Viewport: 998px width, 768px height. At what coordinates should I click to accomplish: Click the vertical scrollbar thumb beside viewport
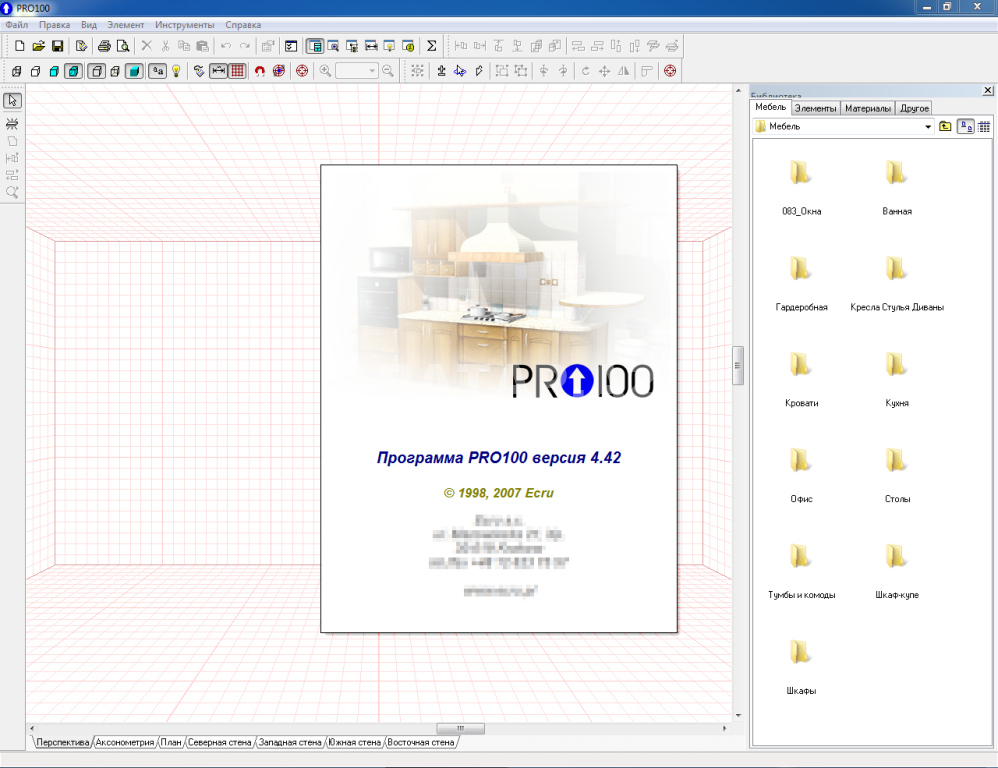(x=738, y=365)
